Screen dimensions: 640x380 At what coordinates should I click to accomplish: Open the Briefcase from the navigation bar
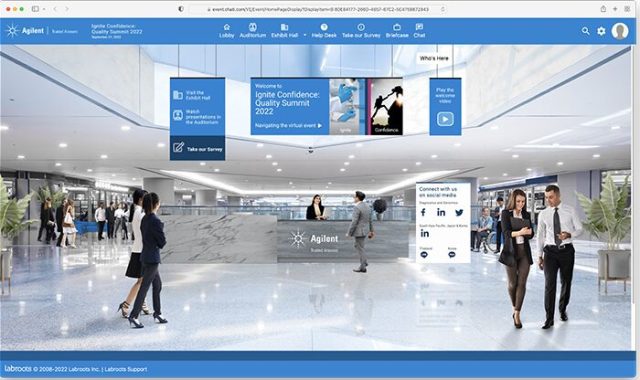pos(397,31)
